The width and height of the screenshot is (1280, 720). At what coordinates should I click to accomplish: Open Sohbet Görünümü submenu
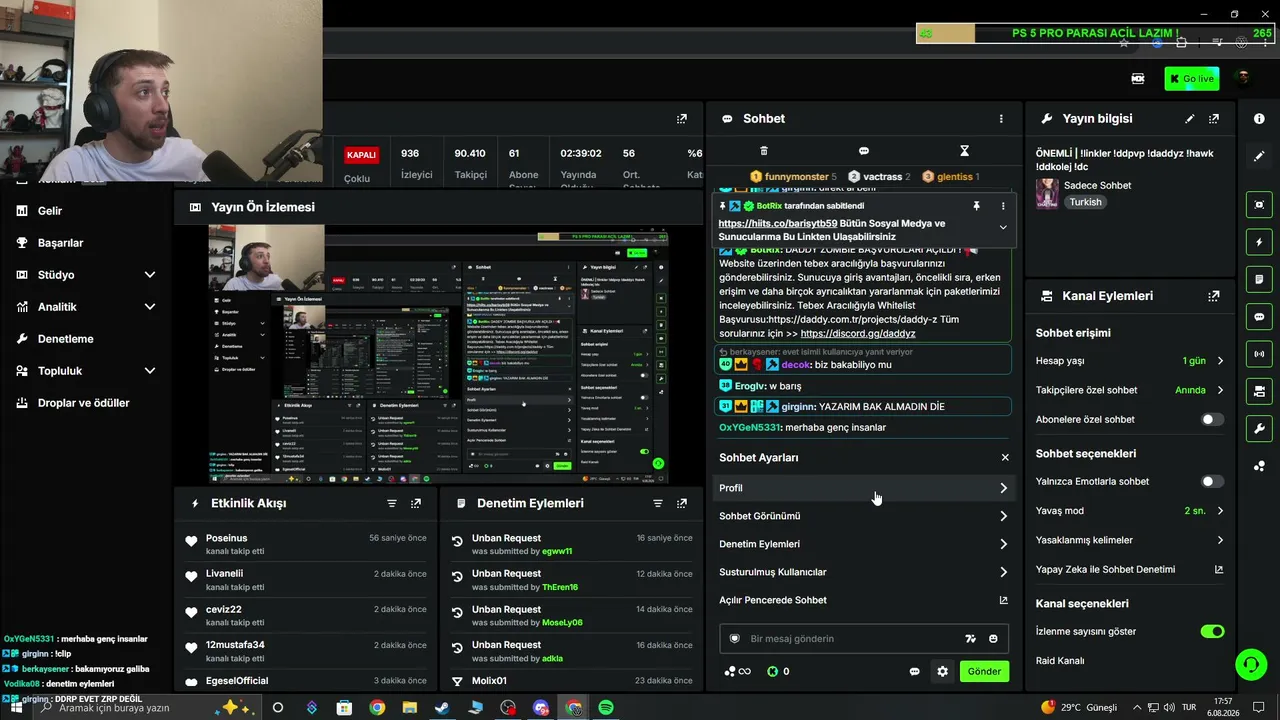[x=864, y=516]
